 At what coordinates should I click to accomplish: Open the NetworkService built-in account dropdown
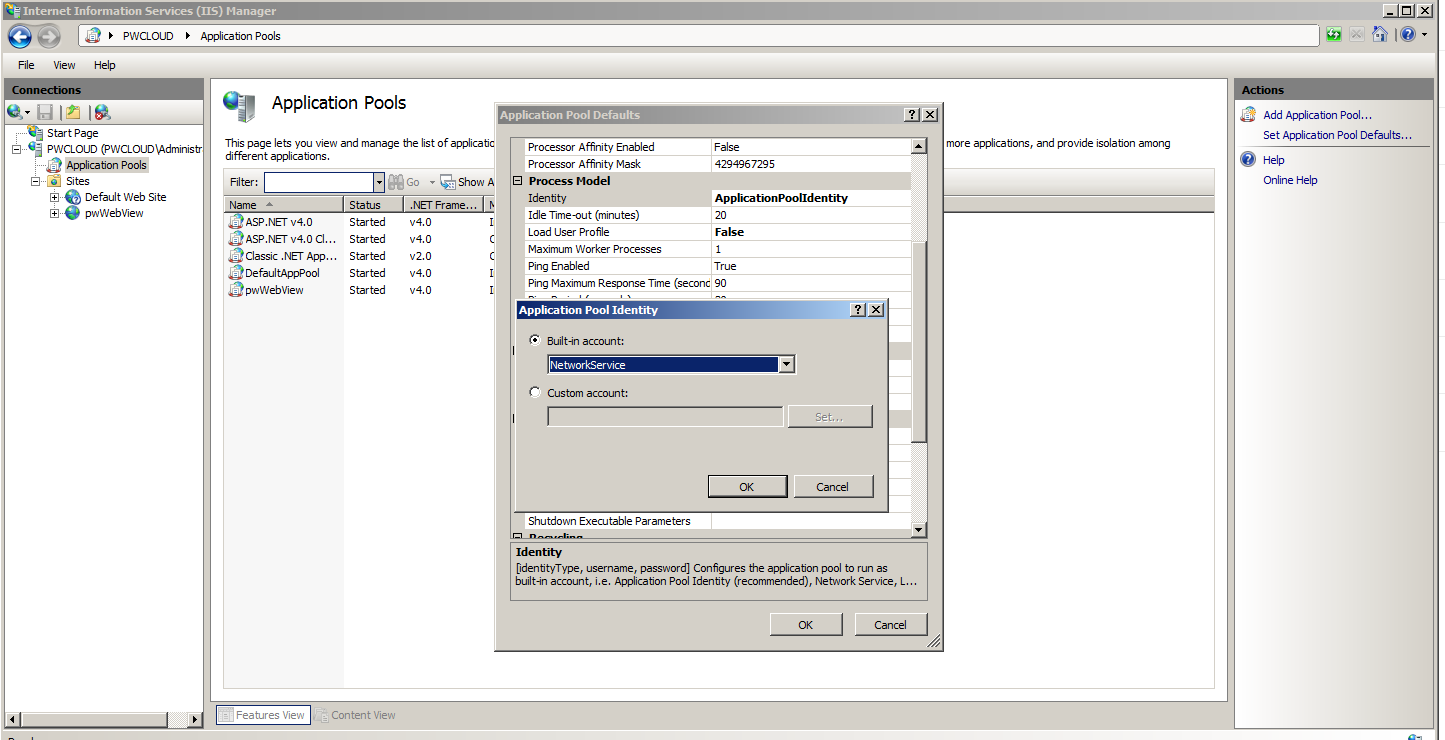coord(786,365)
